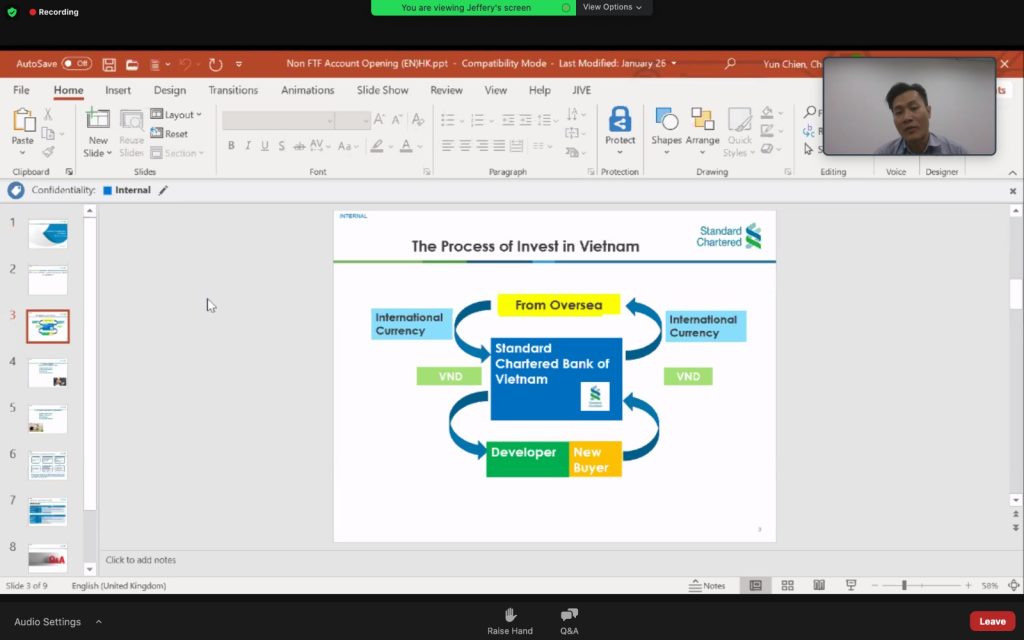Click the Text Highlight Color button

click(377, 146)
